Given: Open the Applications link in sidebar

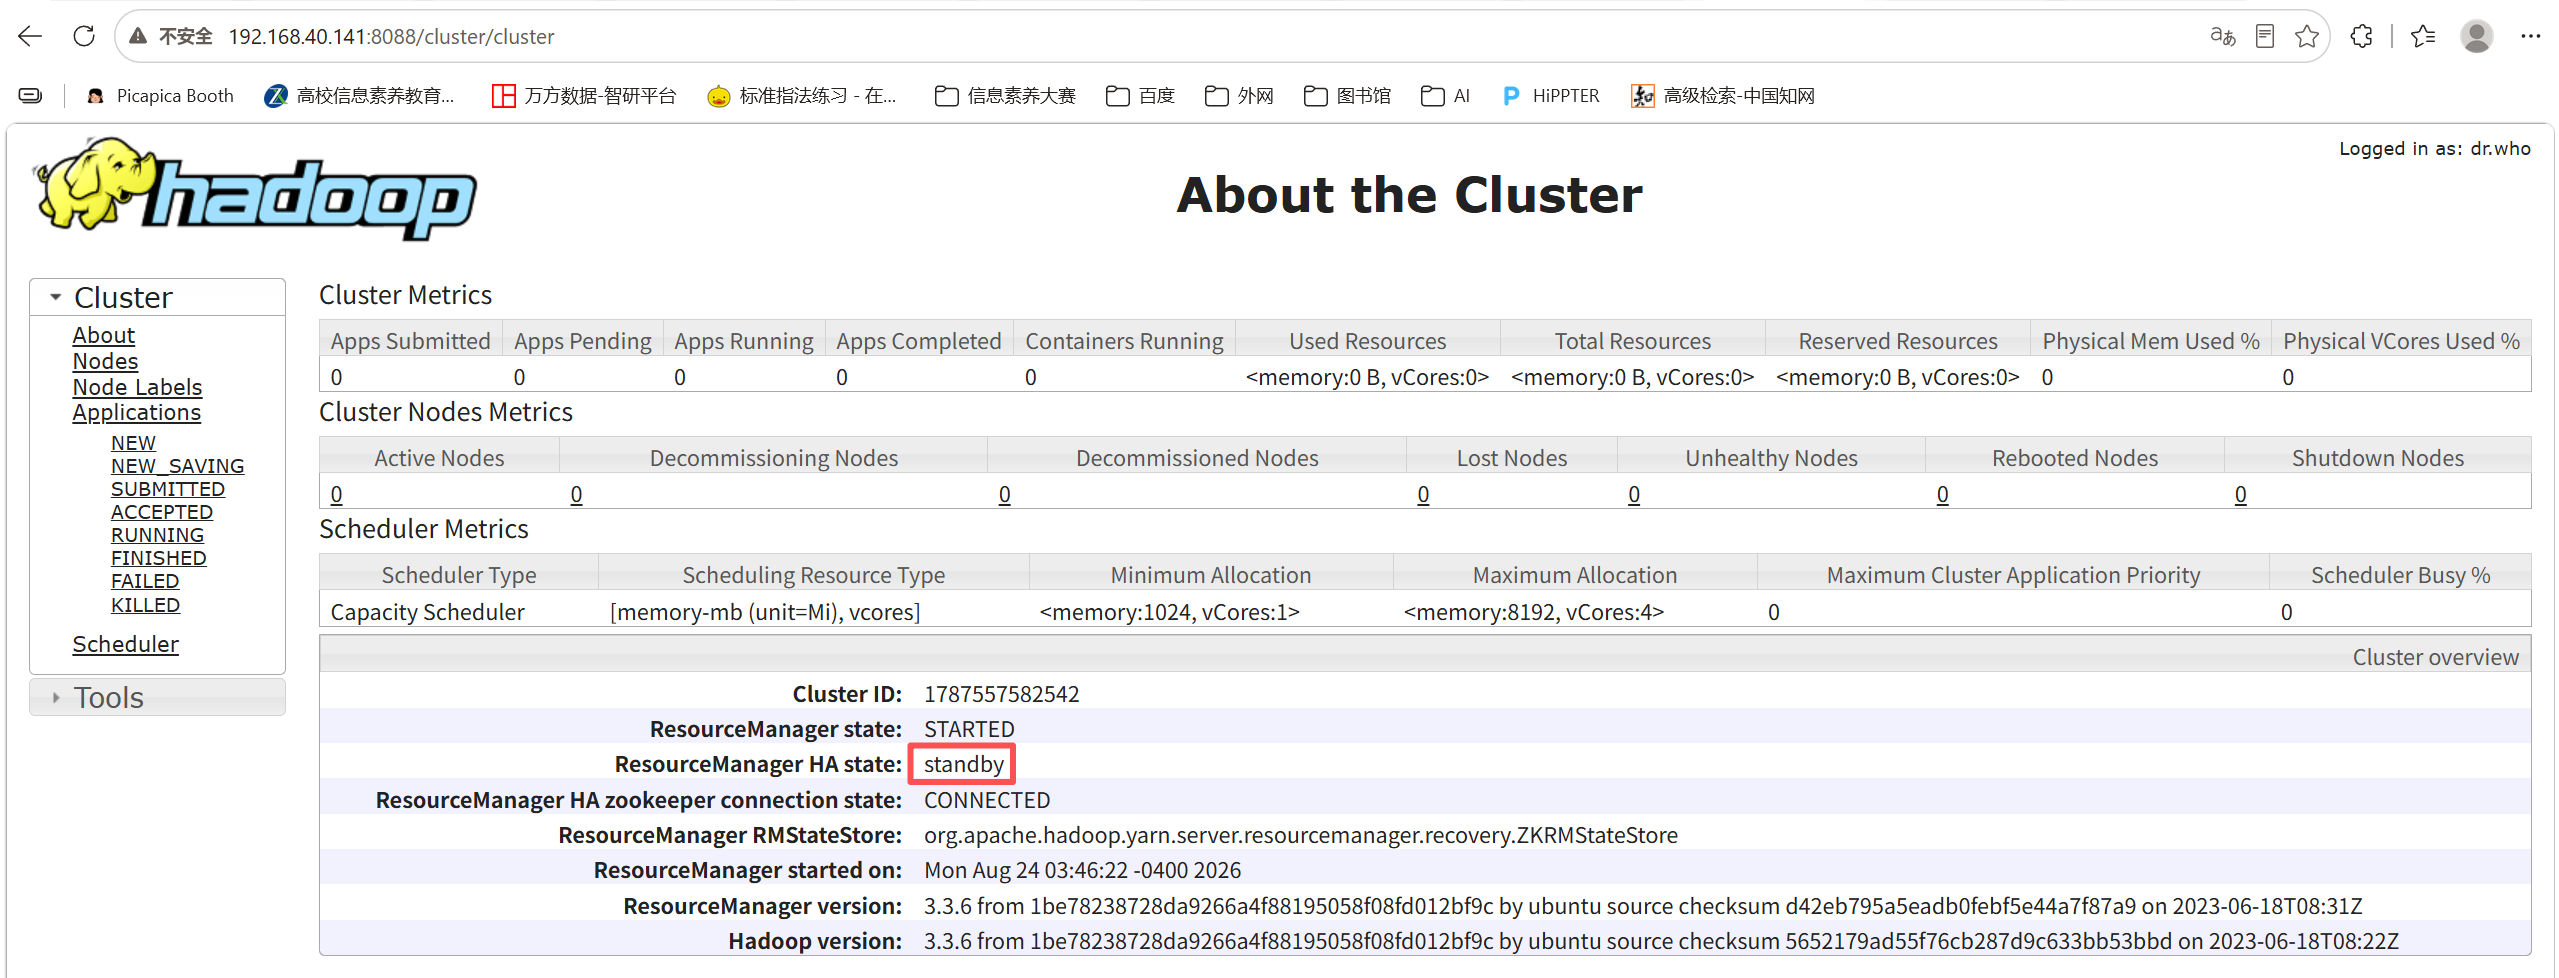Looking at the screenshot, I should pyautogui.click(x=136, y=412).
